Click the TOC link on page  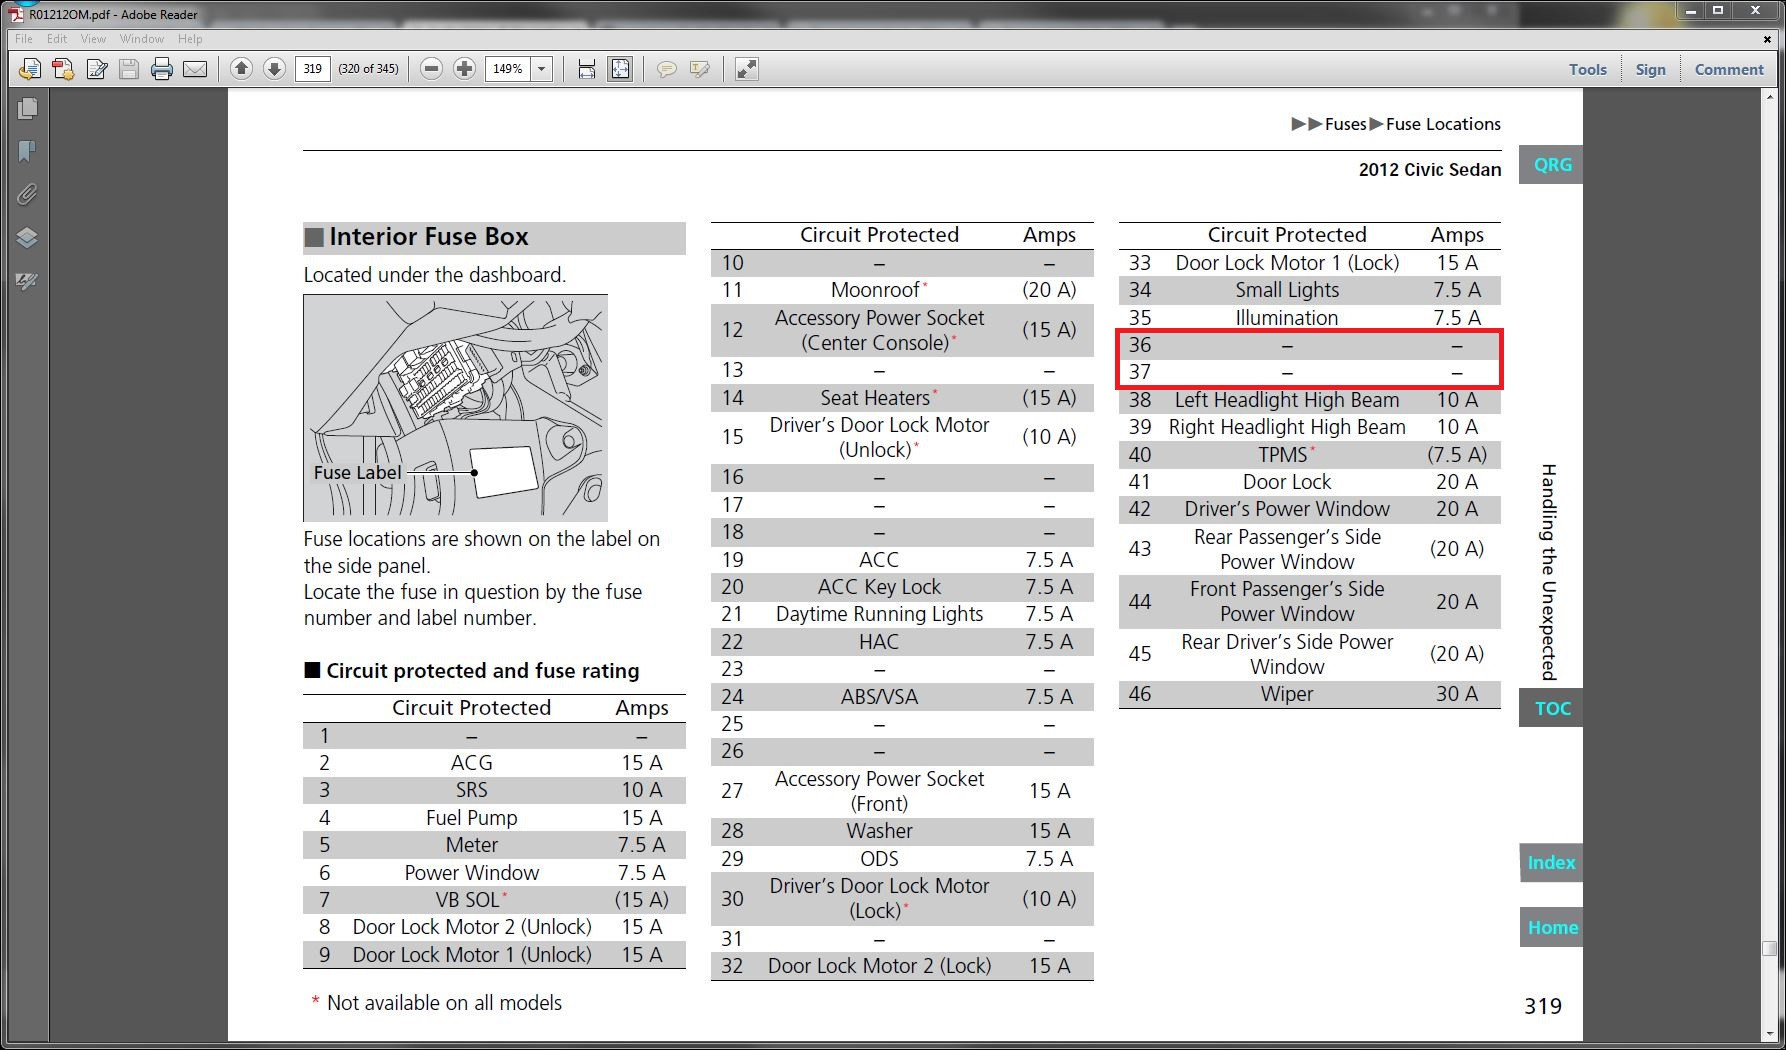1552,708
